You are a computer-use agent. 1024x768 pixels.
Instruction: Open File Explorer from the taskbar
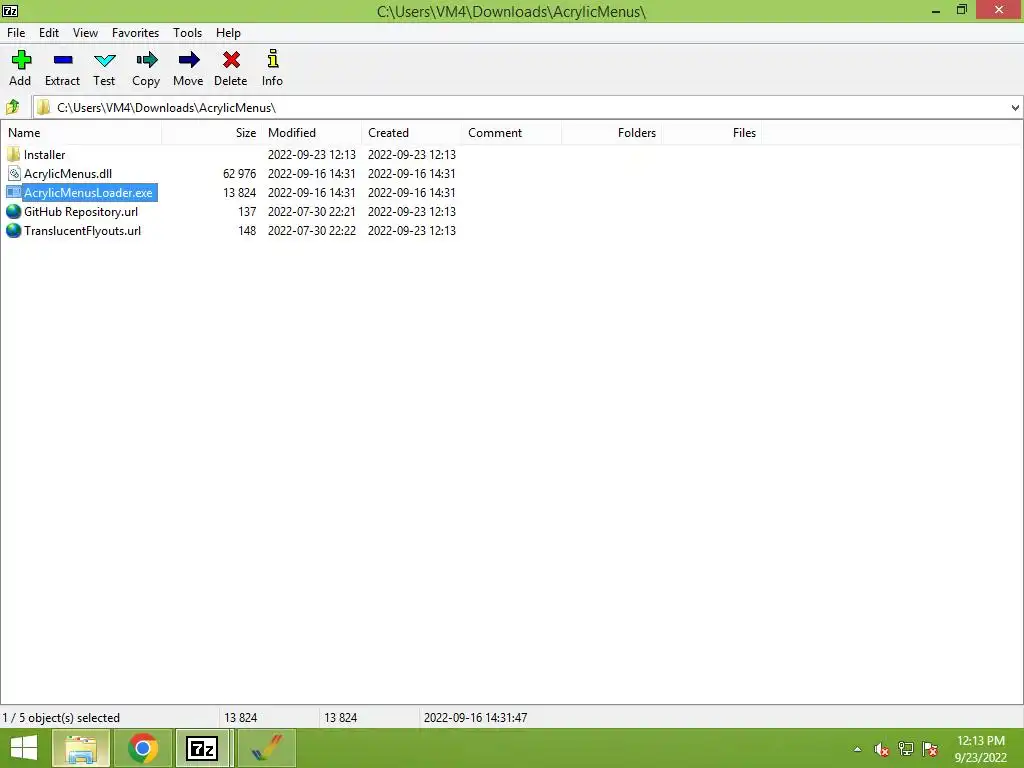pos(80,748)
